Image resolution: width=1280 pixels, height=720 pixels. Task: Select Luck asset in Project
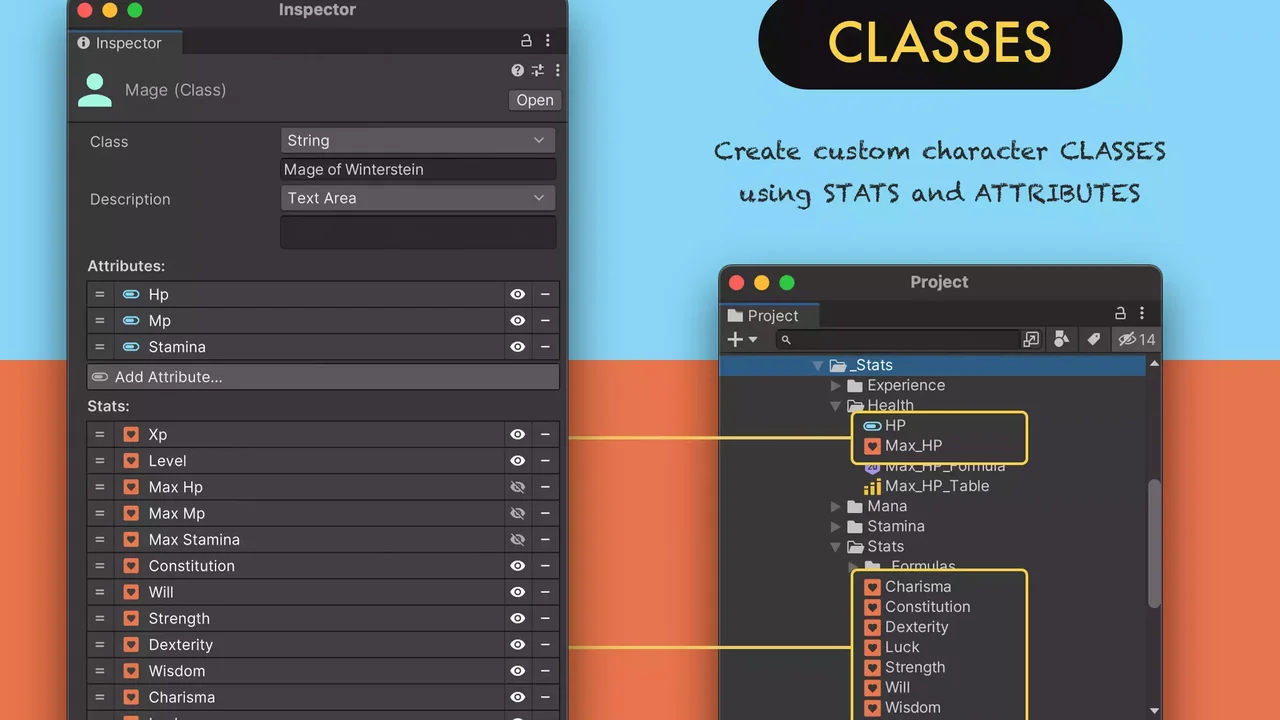point(902,647)
